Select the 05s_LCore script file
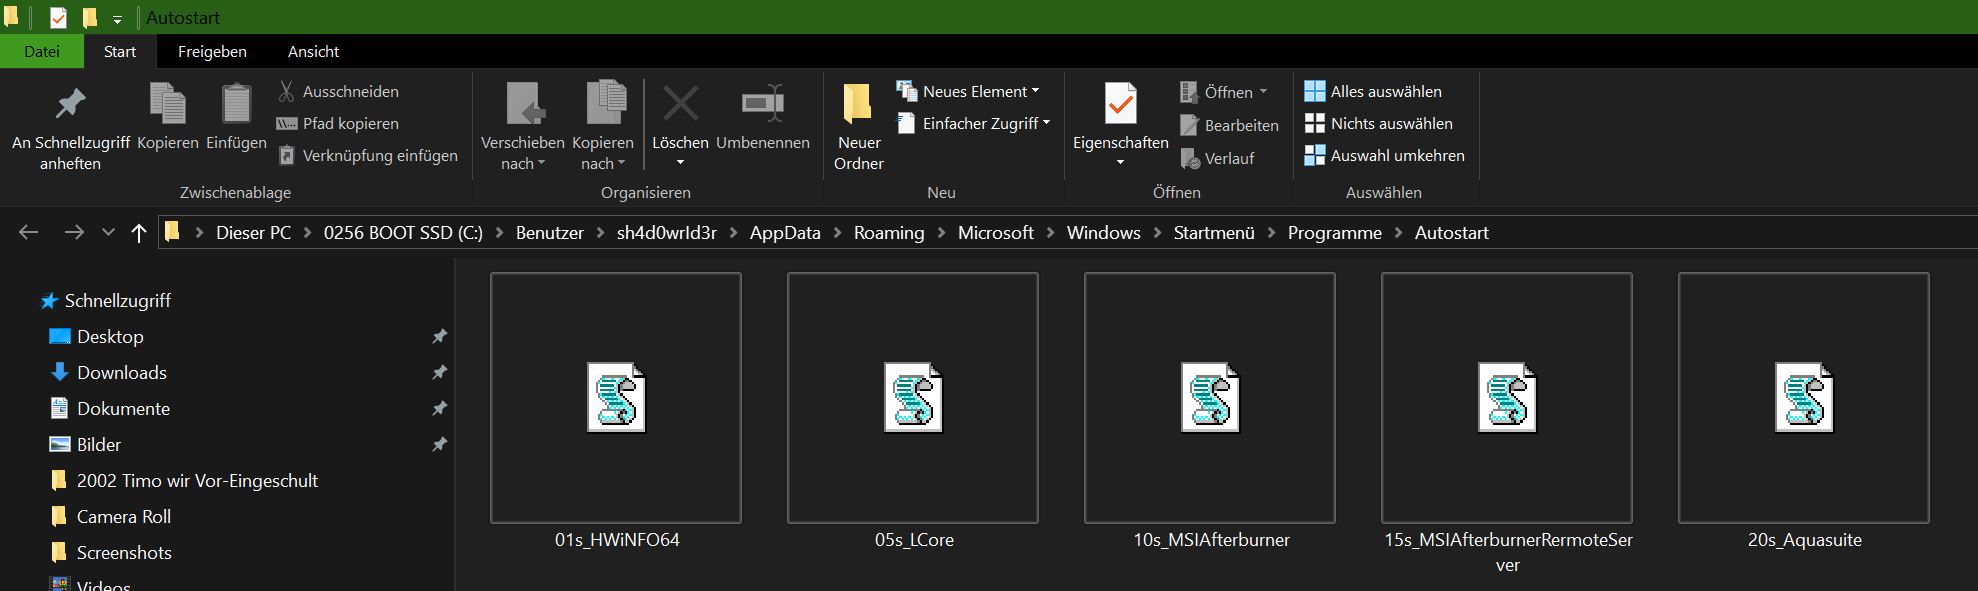Image resolution: width=1978 pixels, height=591 pixels. coord(913,410)
